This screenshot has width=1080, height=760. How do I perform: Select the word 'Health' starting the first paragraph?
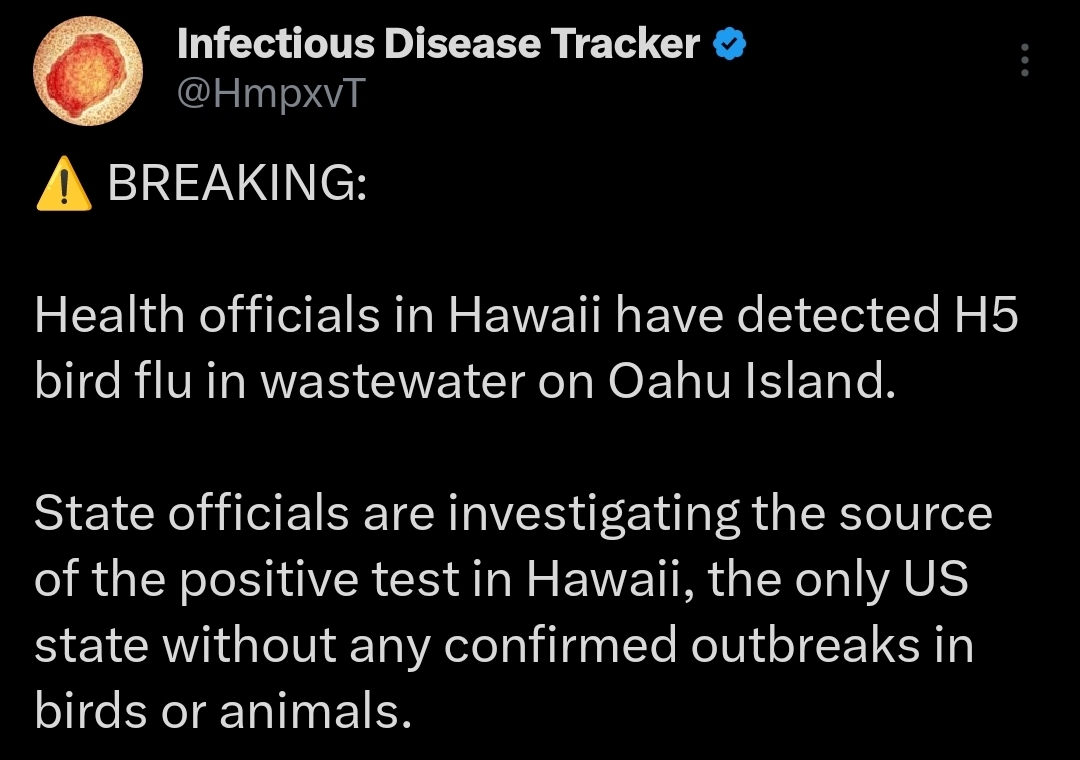click(x=110, y=315)
